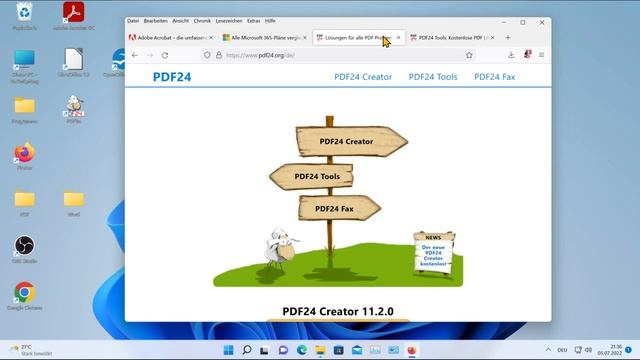Open the Hilfe menu
The height and width of the screenshot is (360, 640).
[270, 21]
